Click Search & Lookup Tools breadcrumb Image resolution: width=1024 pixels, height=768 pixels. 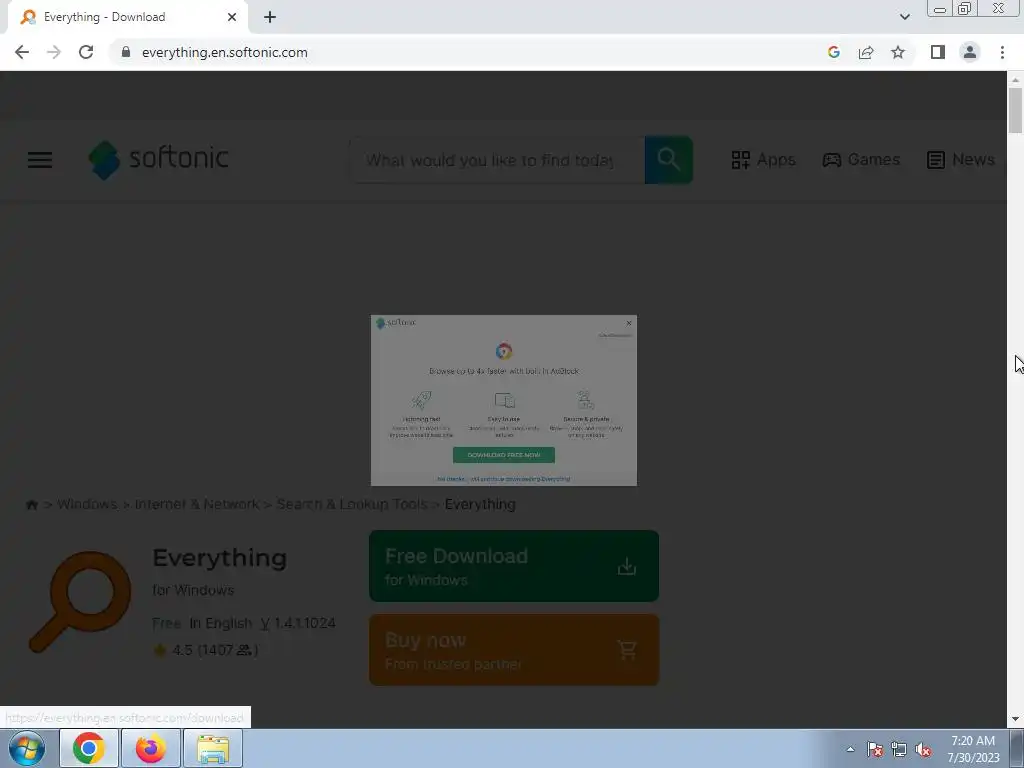(x=352, y=504)
